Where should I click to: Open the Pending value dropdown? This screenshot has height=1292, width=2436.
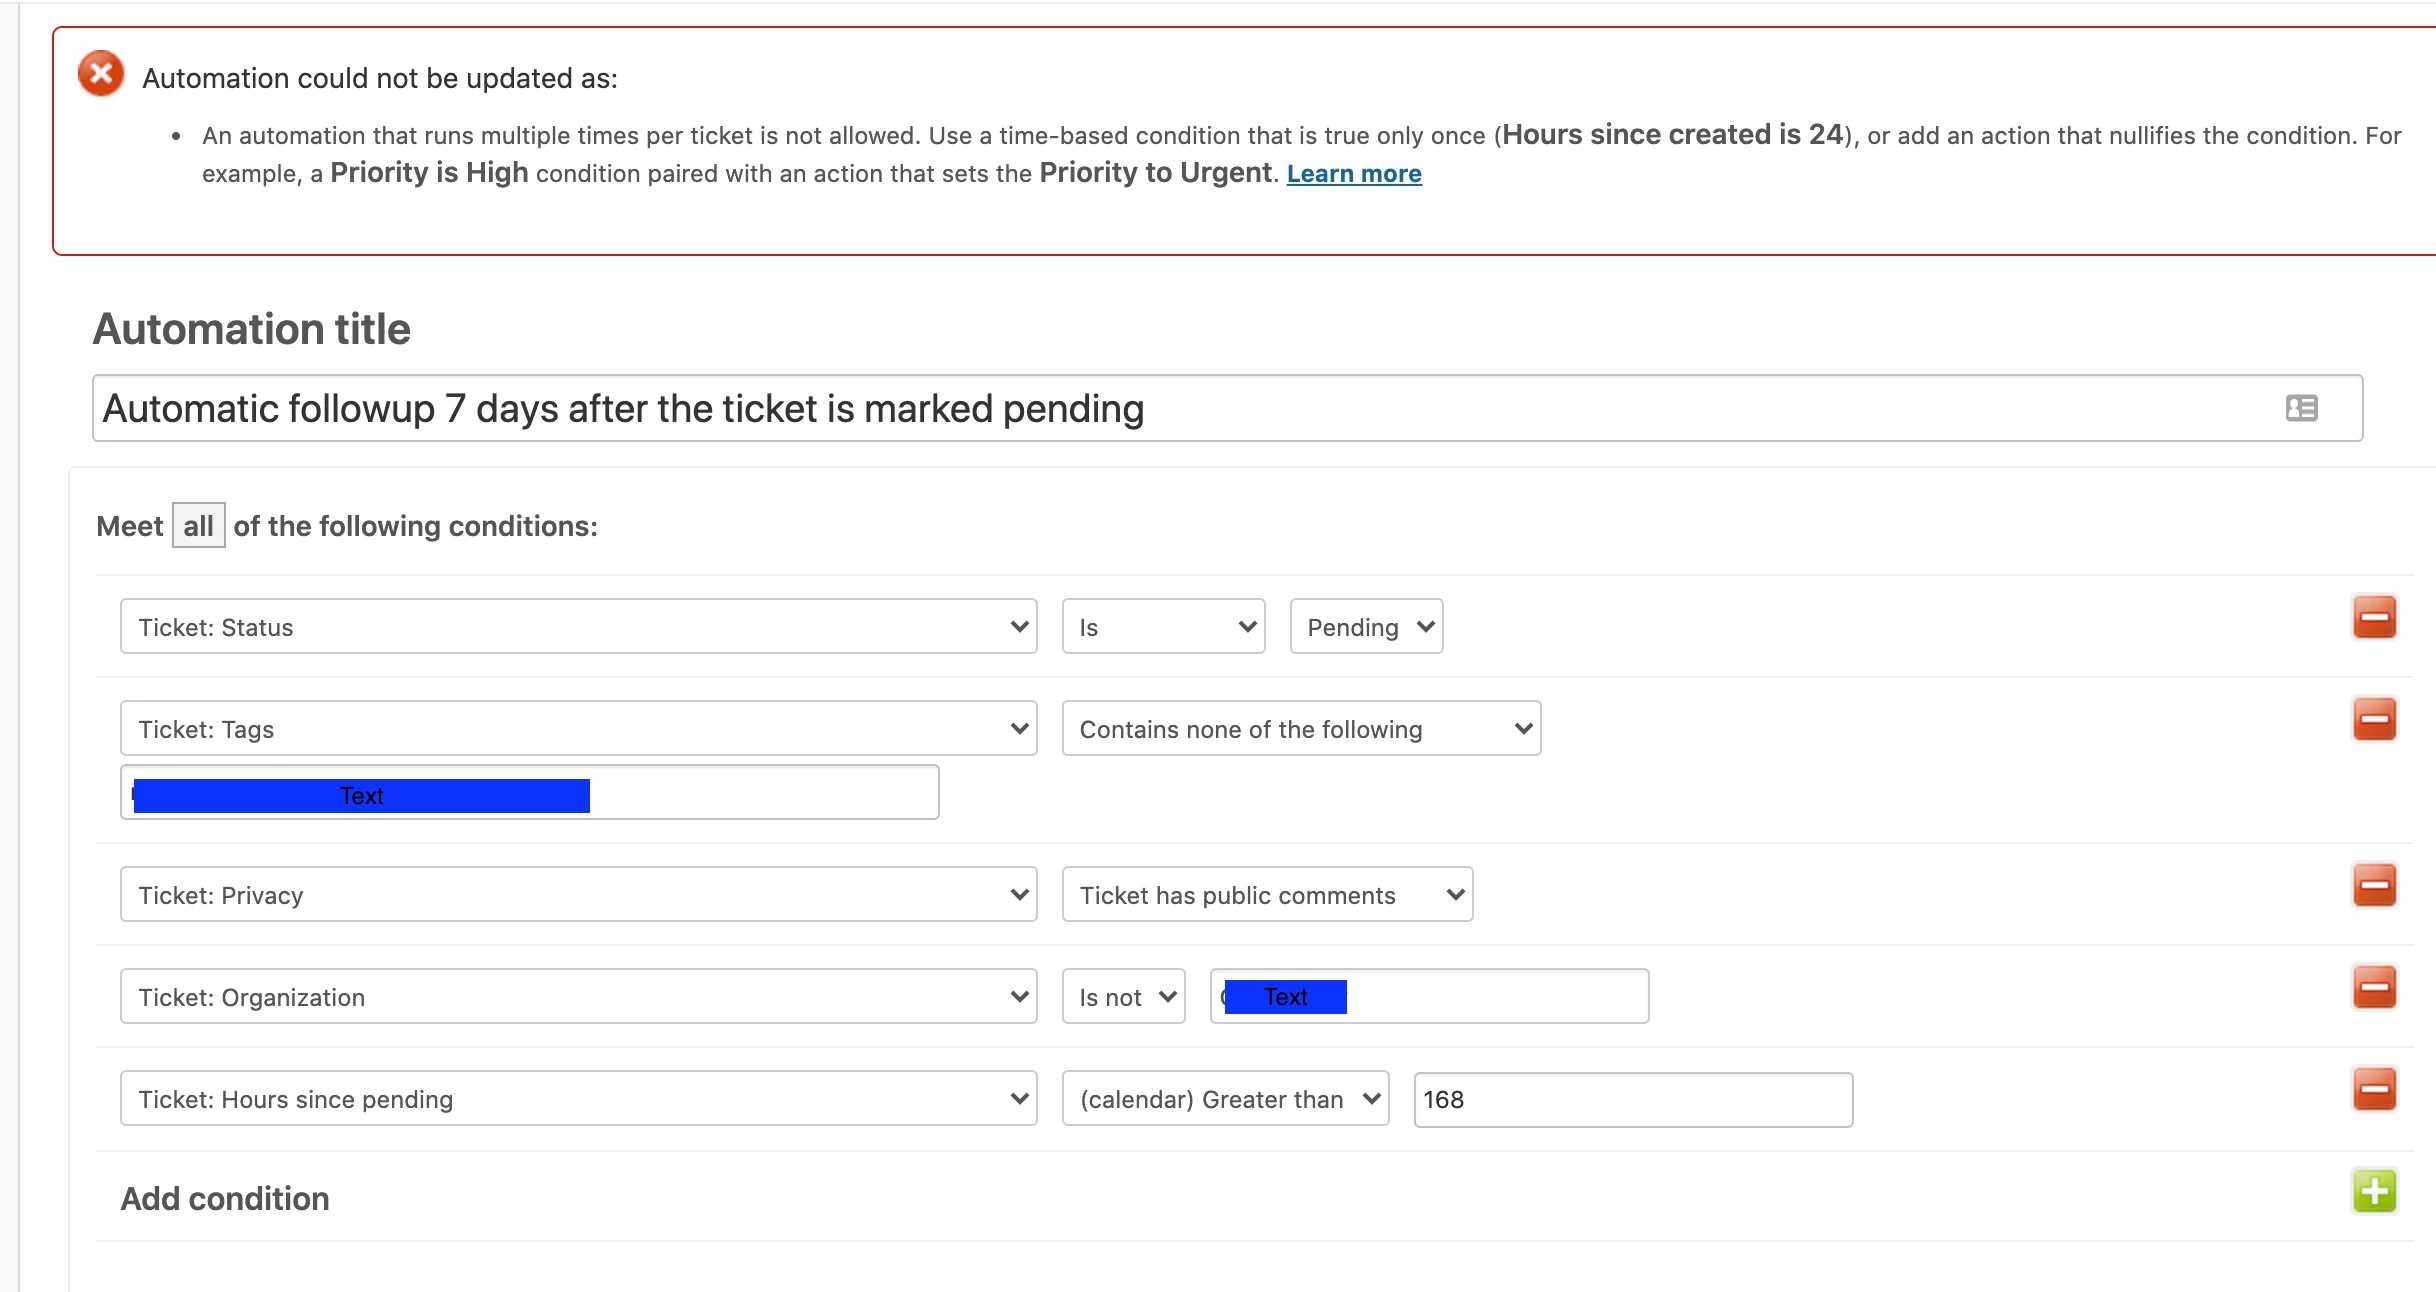pos(1366,627)
